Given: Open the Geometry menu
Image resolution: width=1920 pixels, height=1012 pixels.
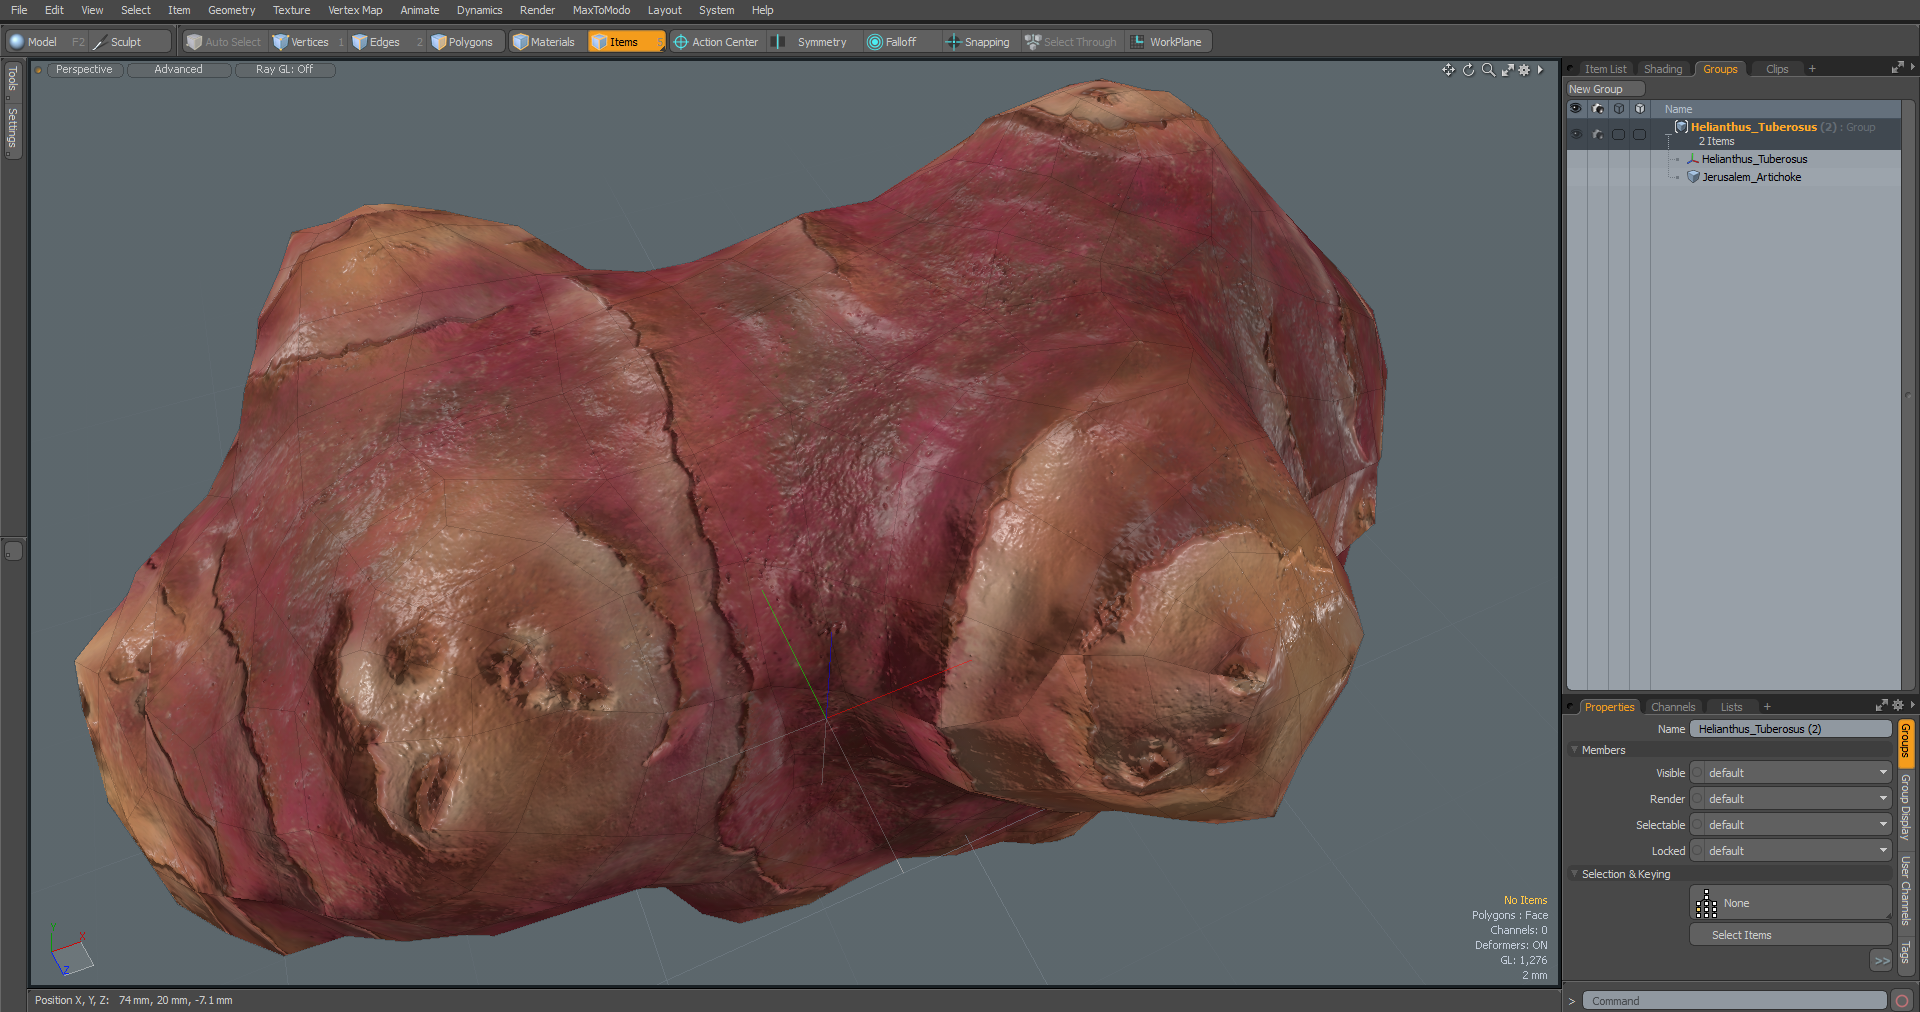Looking at the screenshot, I should coord(231,10).
